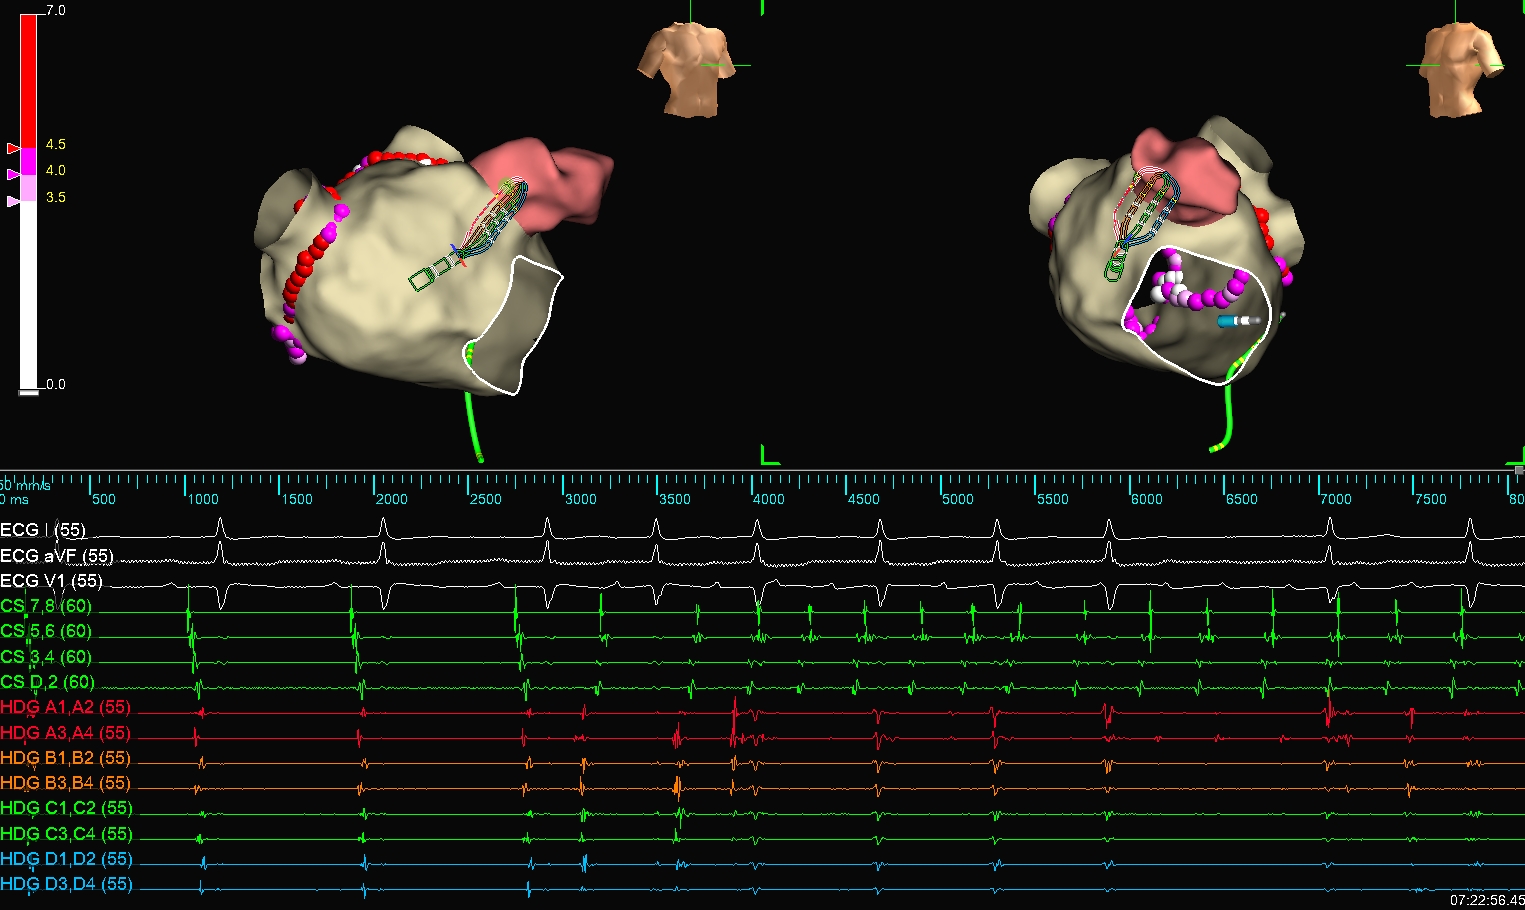Click the green corner marker of left view
Viewport: 1525px width, 910px height.
tap(770, 455)
